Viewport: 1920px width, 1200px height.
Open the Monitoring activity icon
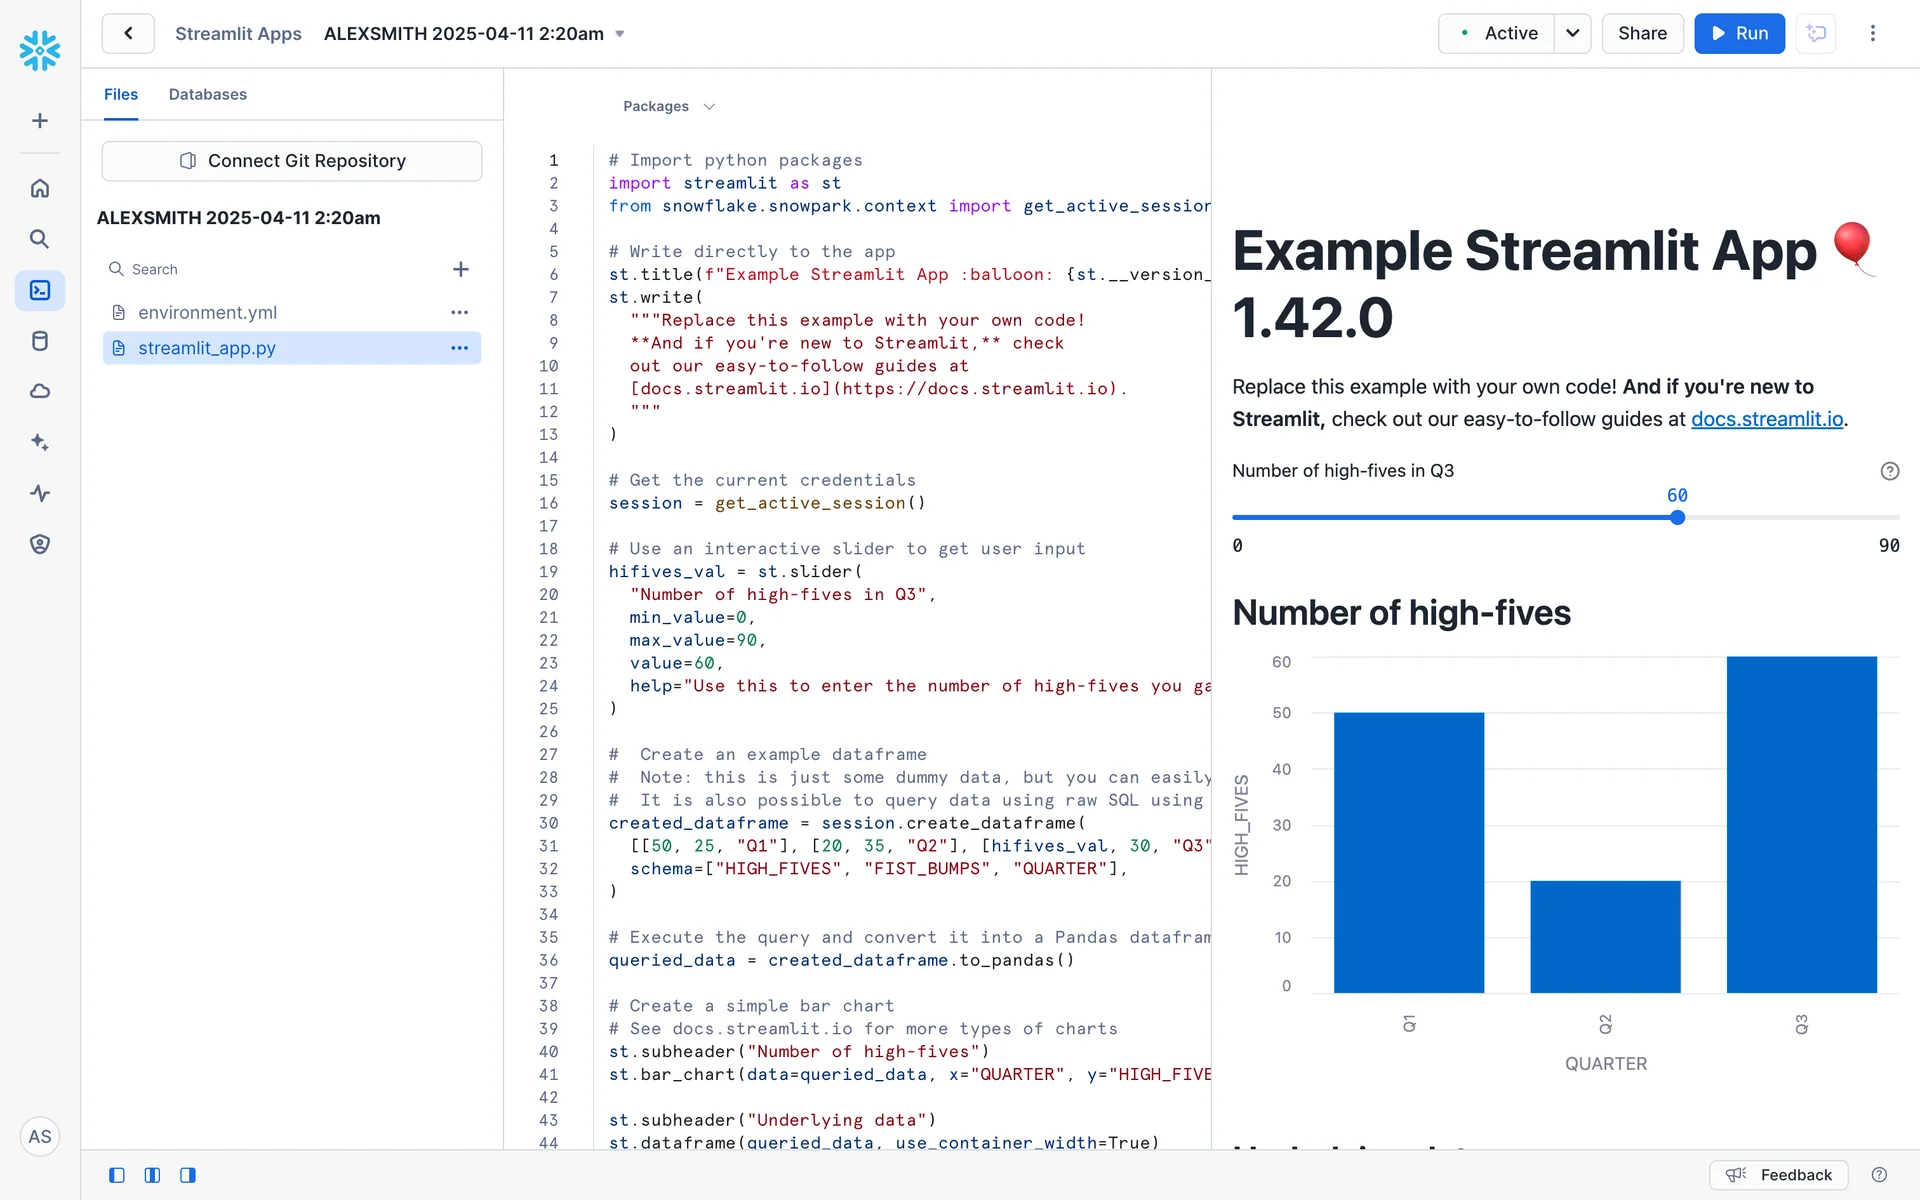click(x=40, y=493)
